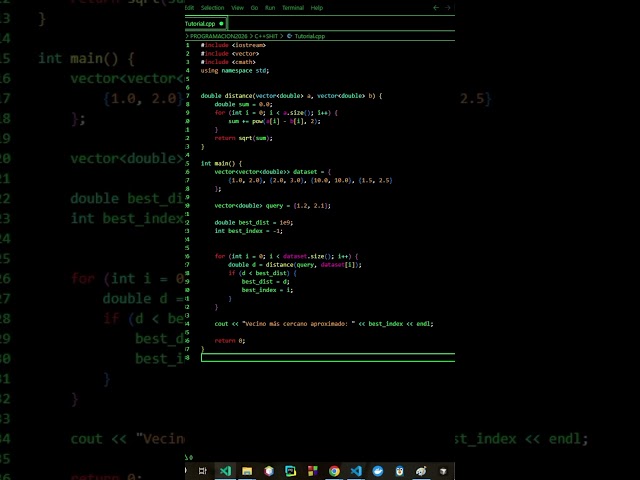Open the View menu
Image resolution: width=640 pixels, height=480 pixels.
[237, 8]
